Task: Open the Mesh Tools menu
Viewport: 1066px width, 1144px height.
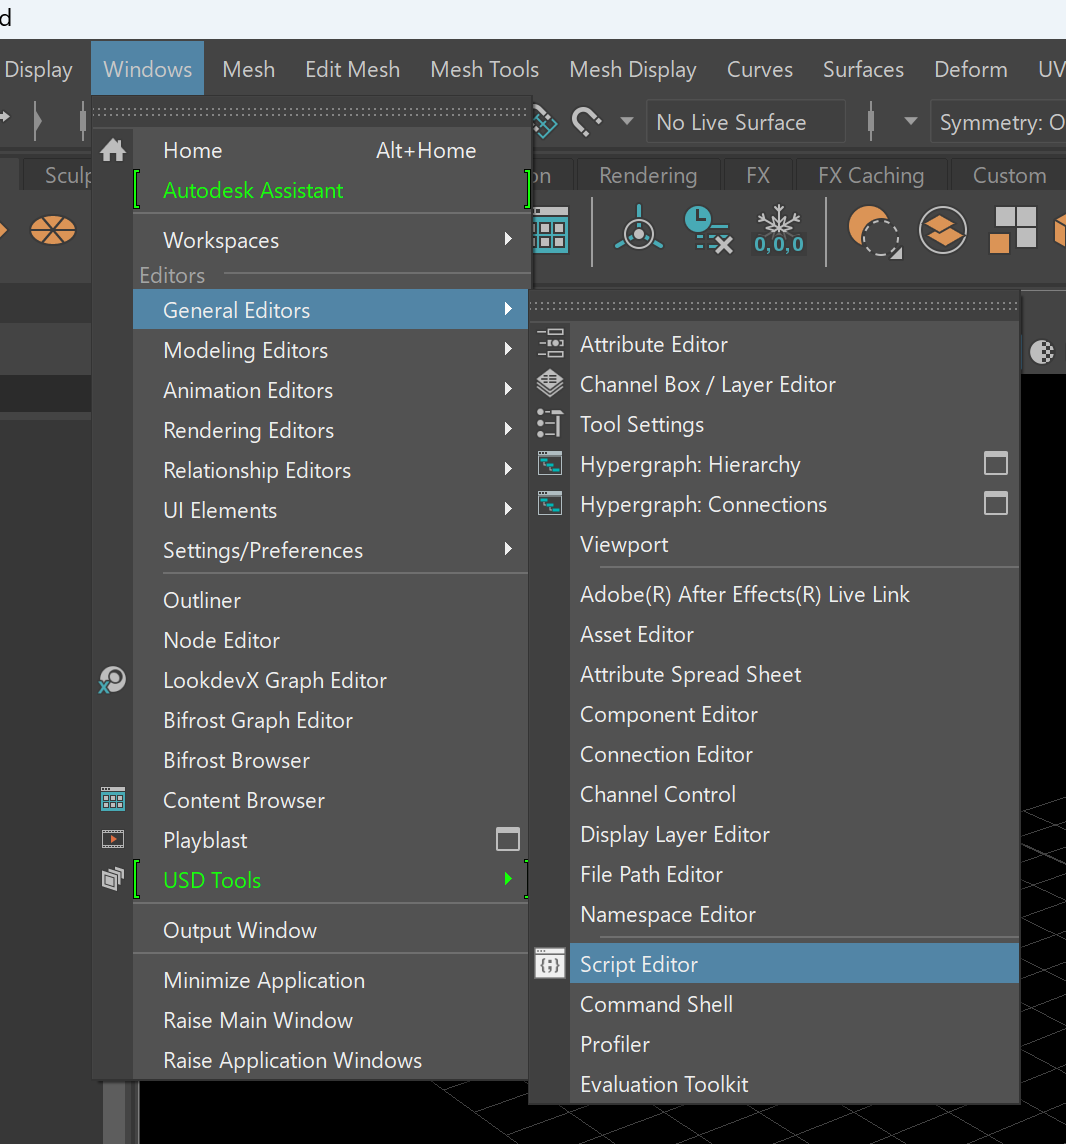Action: [x=484, y=69]
